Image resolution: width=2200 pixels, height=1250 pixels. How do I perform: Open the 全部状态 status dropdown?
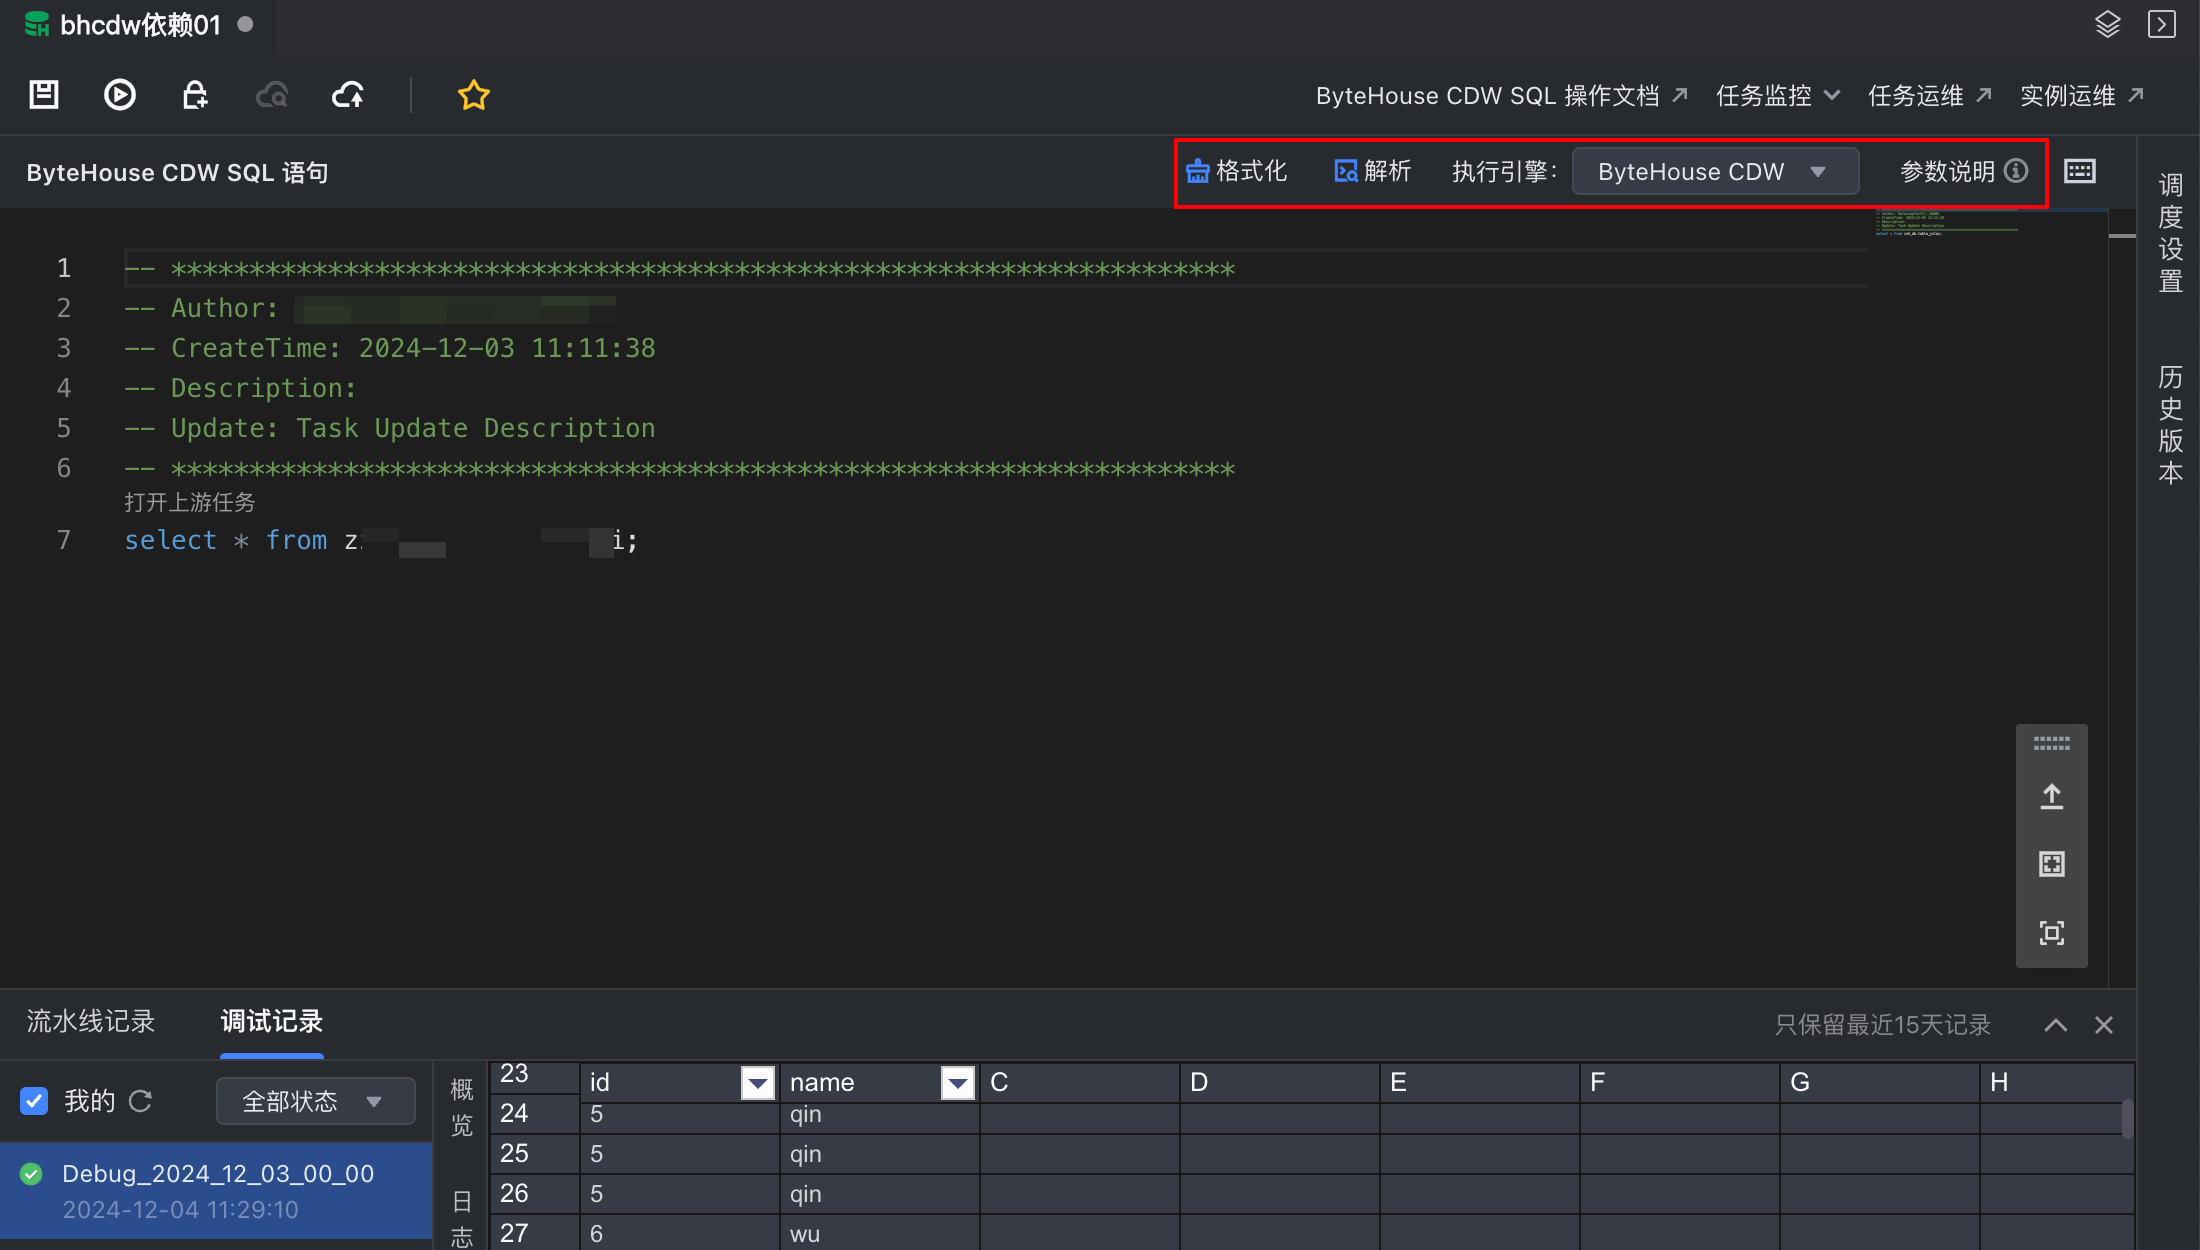315,1101
